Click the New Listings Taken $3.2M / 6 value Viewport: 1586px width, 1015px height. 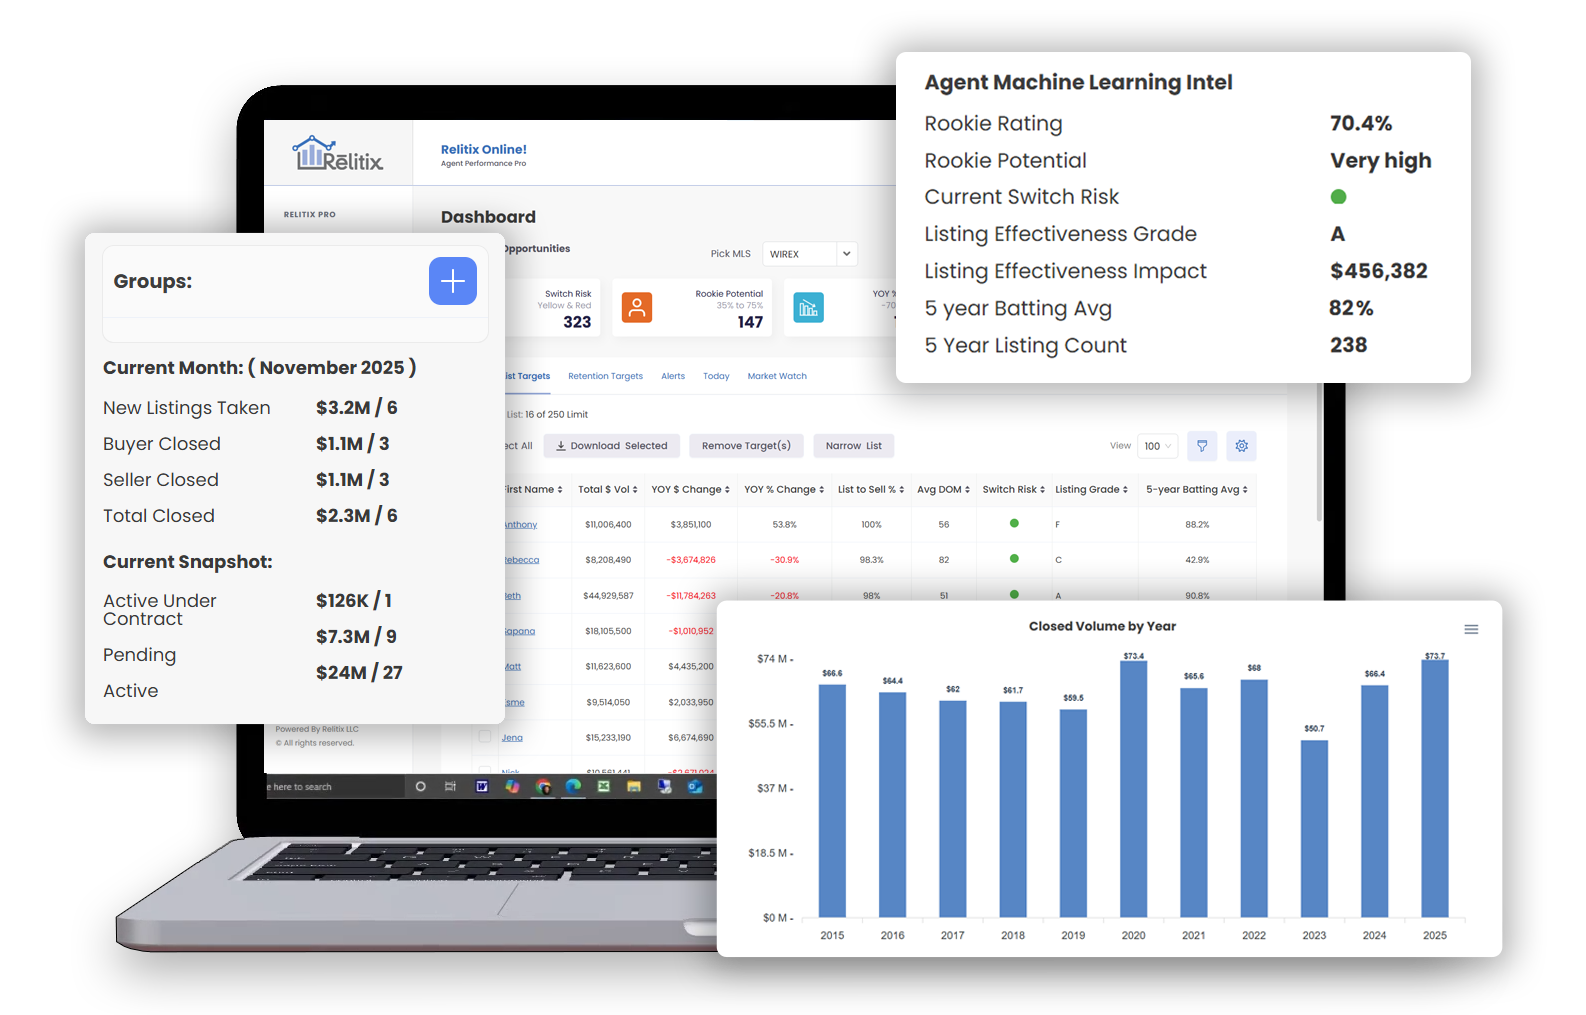click(x=356, y=408)
